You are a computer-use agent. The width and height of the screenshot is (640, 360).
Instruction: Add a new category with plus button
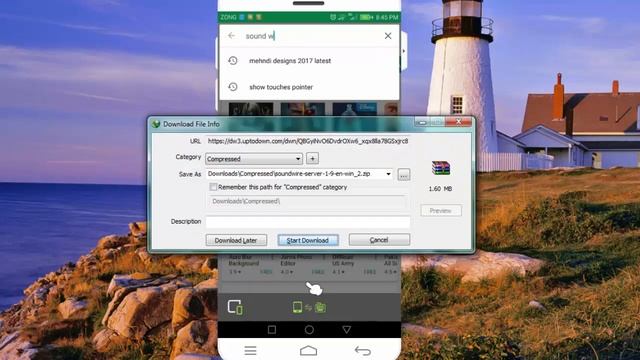tap(313, 158)
